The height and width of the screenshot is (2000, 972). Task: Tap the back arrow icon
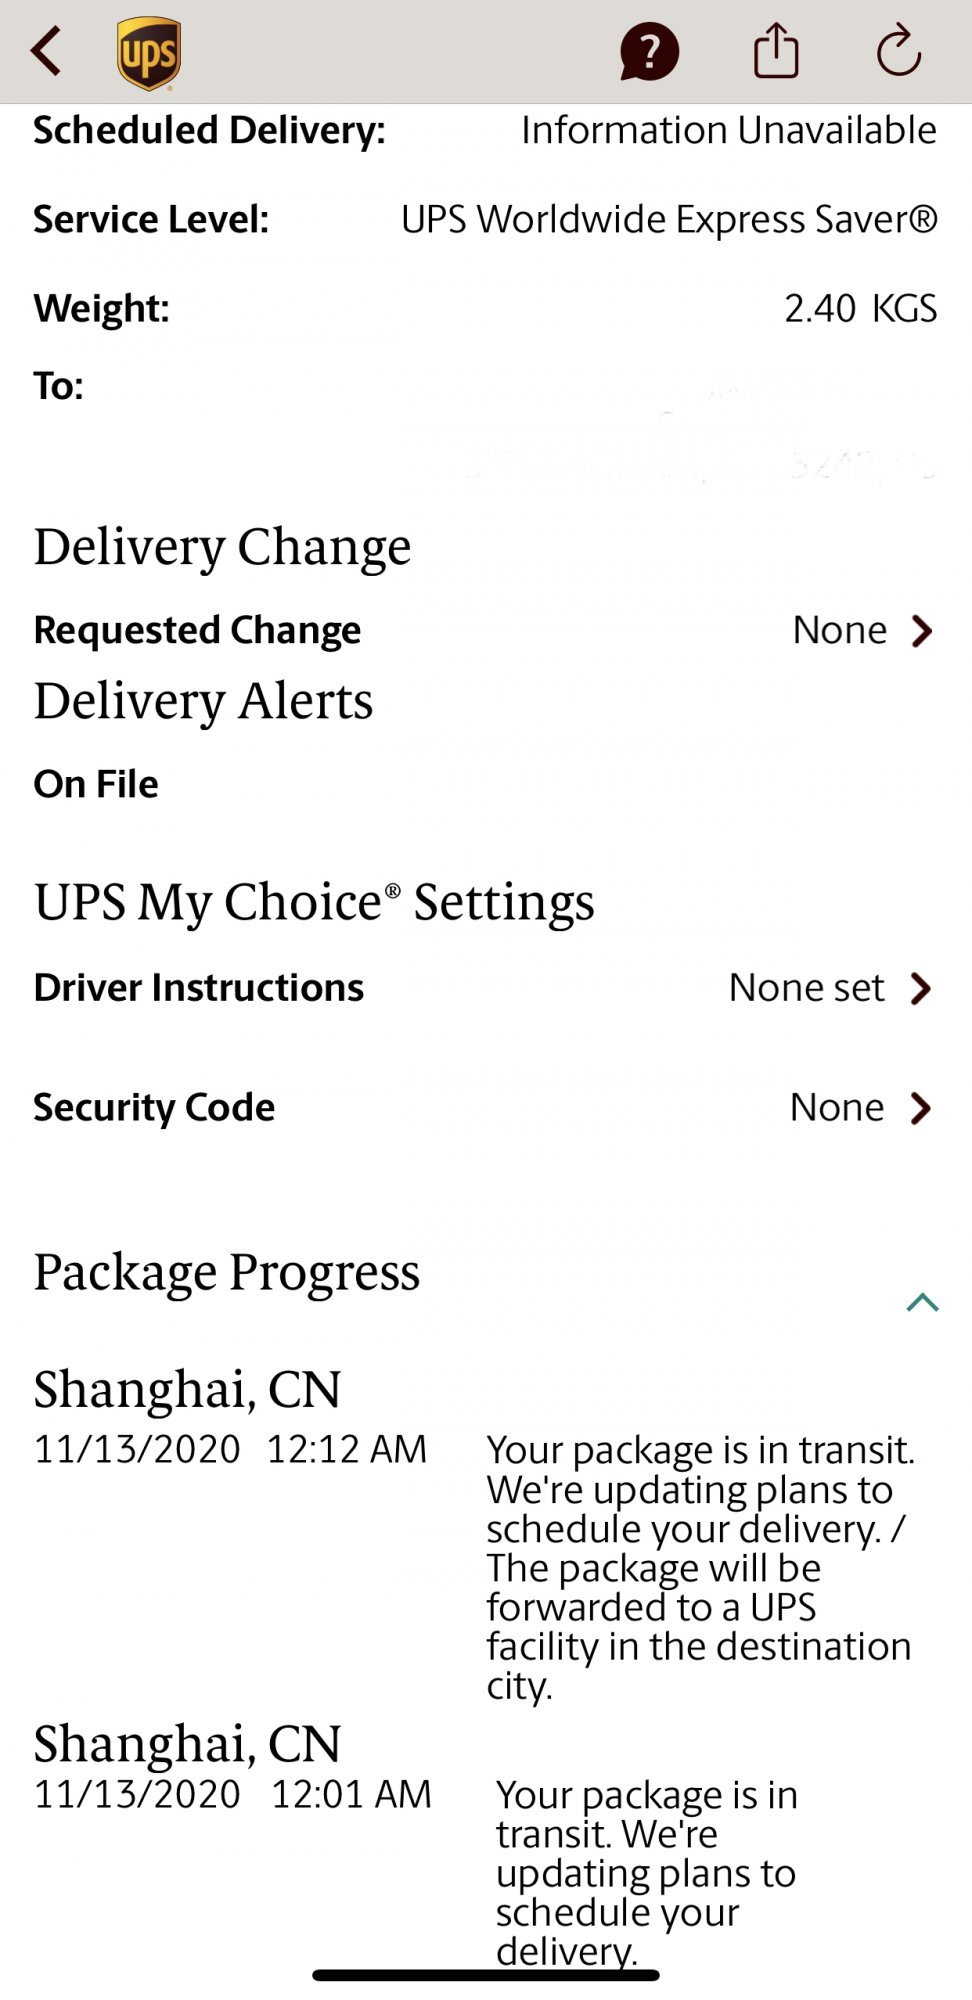coord(47,51)
